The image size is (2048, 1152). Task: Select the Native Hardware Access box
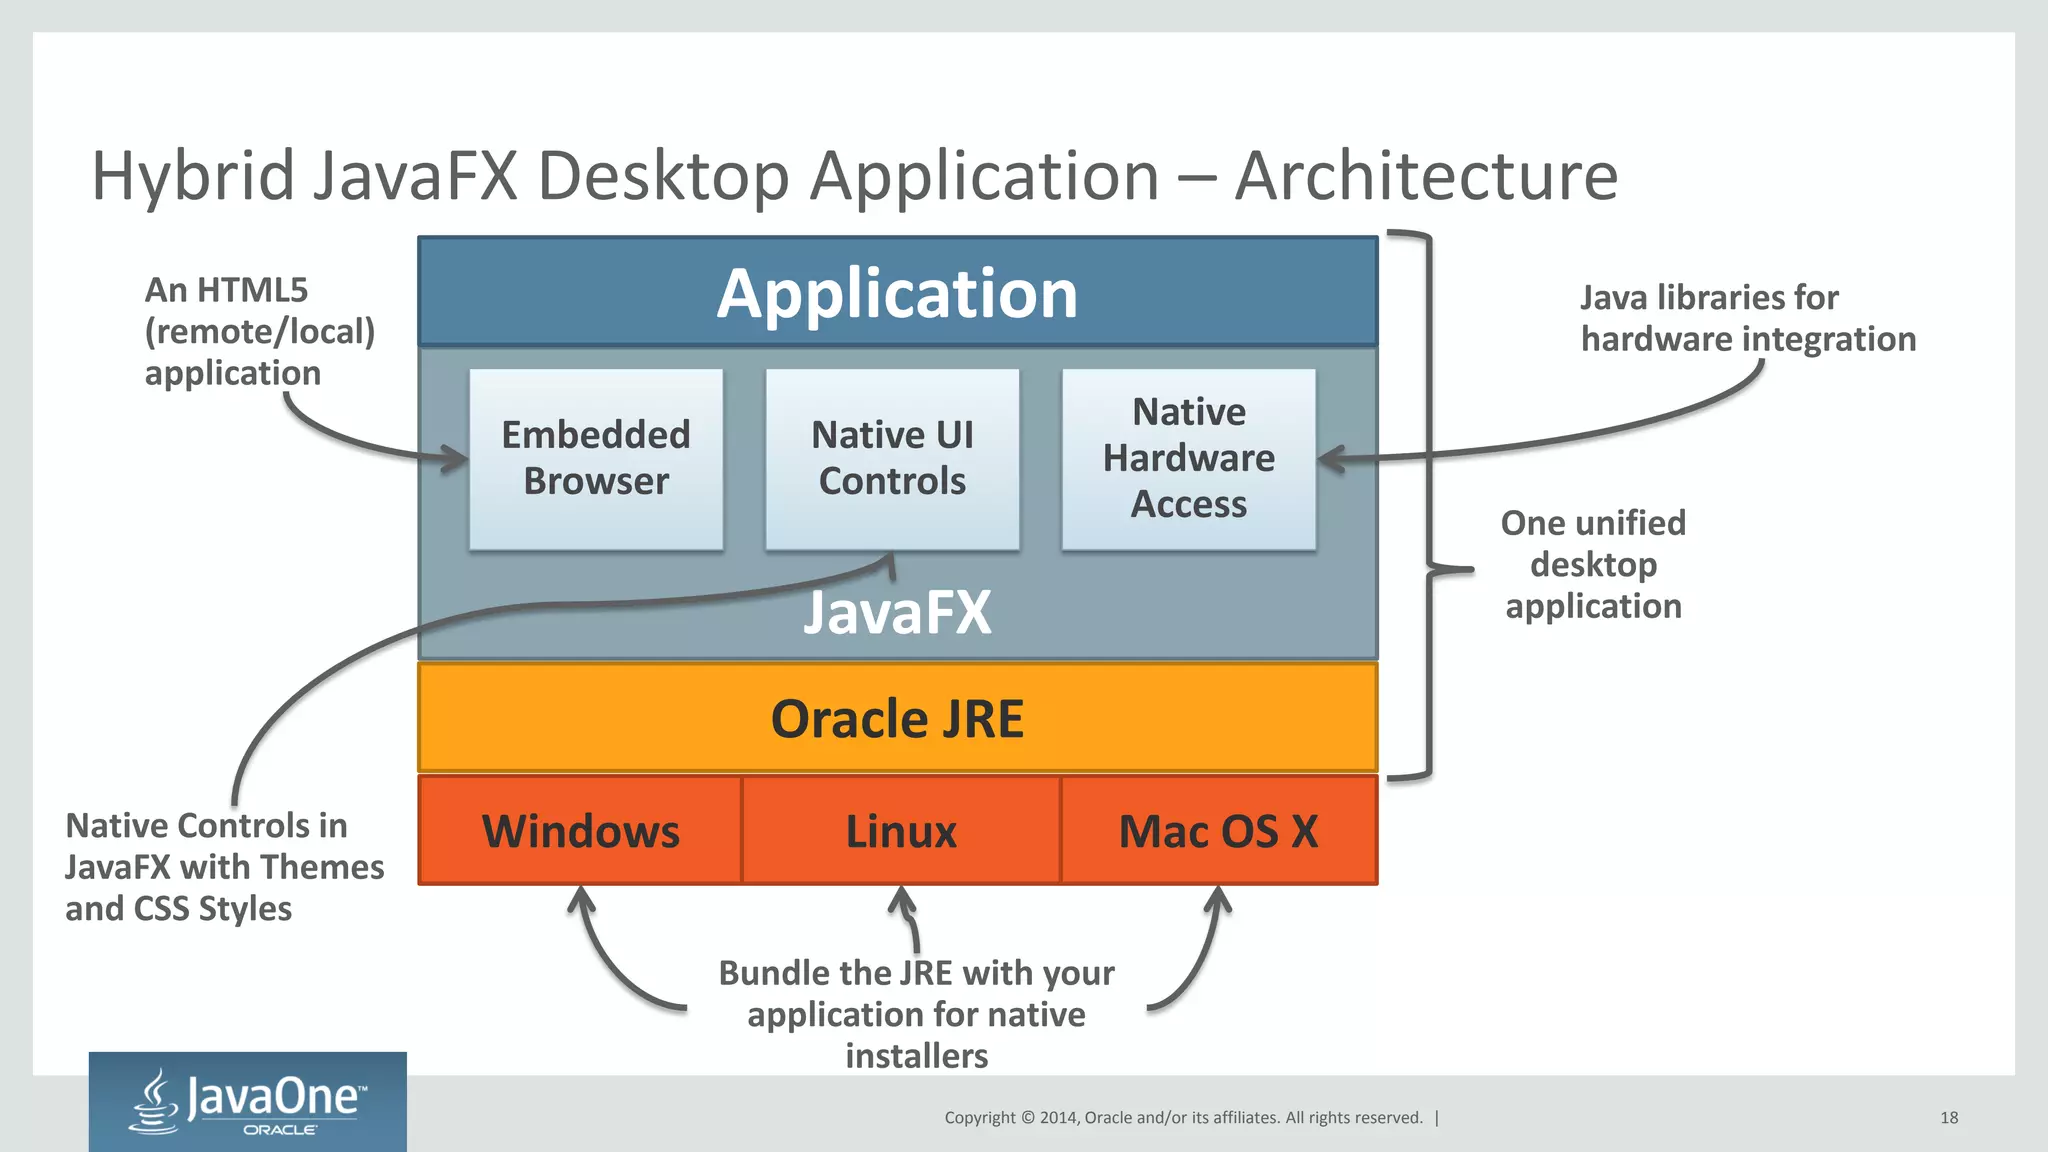click(1189, 459)
